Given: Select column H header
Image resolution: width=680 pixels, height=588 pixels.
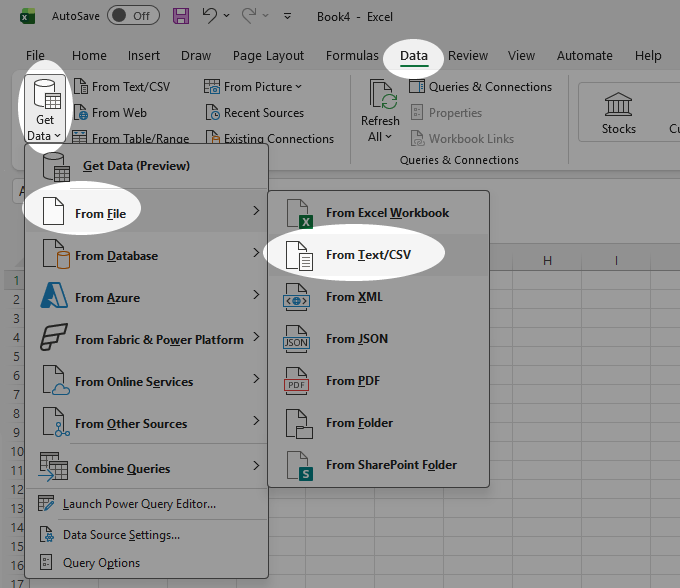Looking at the screenshot, I should 547,261.
